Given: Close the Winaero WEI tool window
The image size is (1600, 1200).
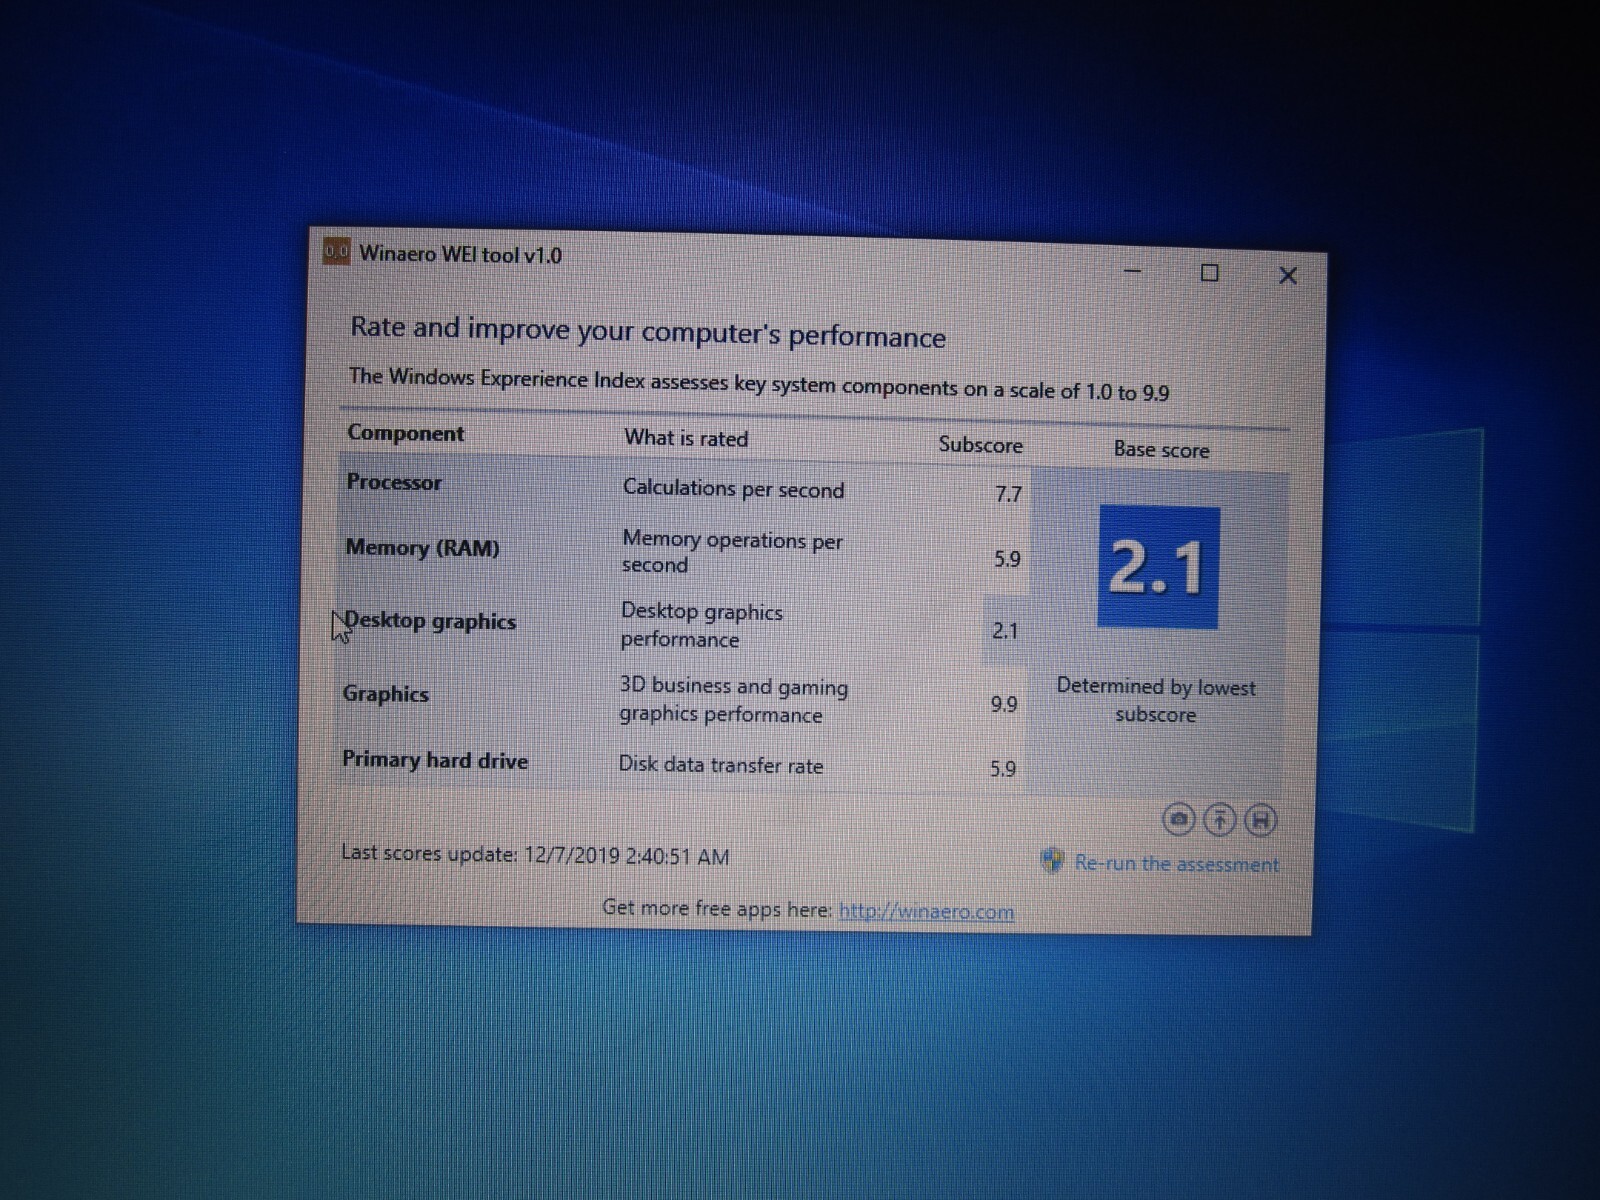Looking at the screenshot, I should pyautogui.click(x=1288, y=275).
